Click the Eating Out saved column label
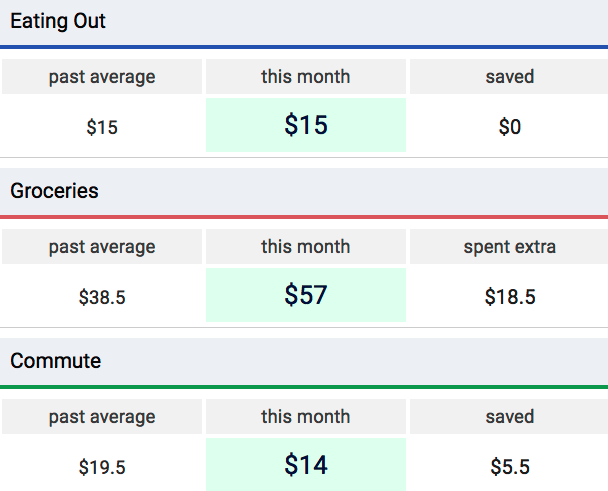Viewport: 608px width, 491px height. [510, 77]
